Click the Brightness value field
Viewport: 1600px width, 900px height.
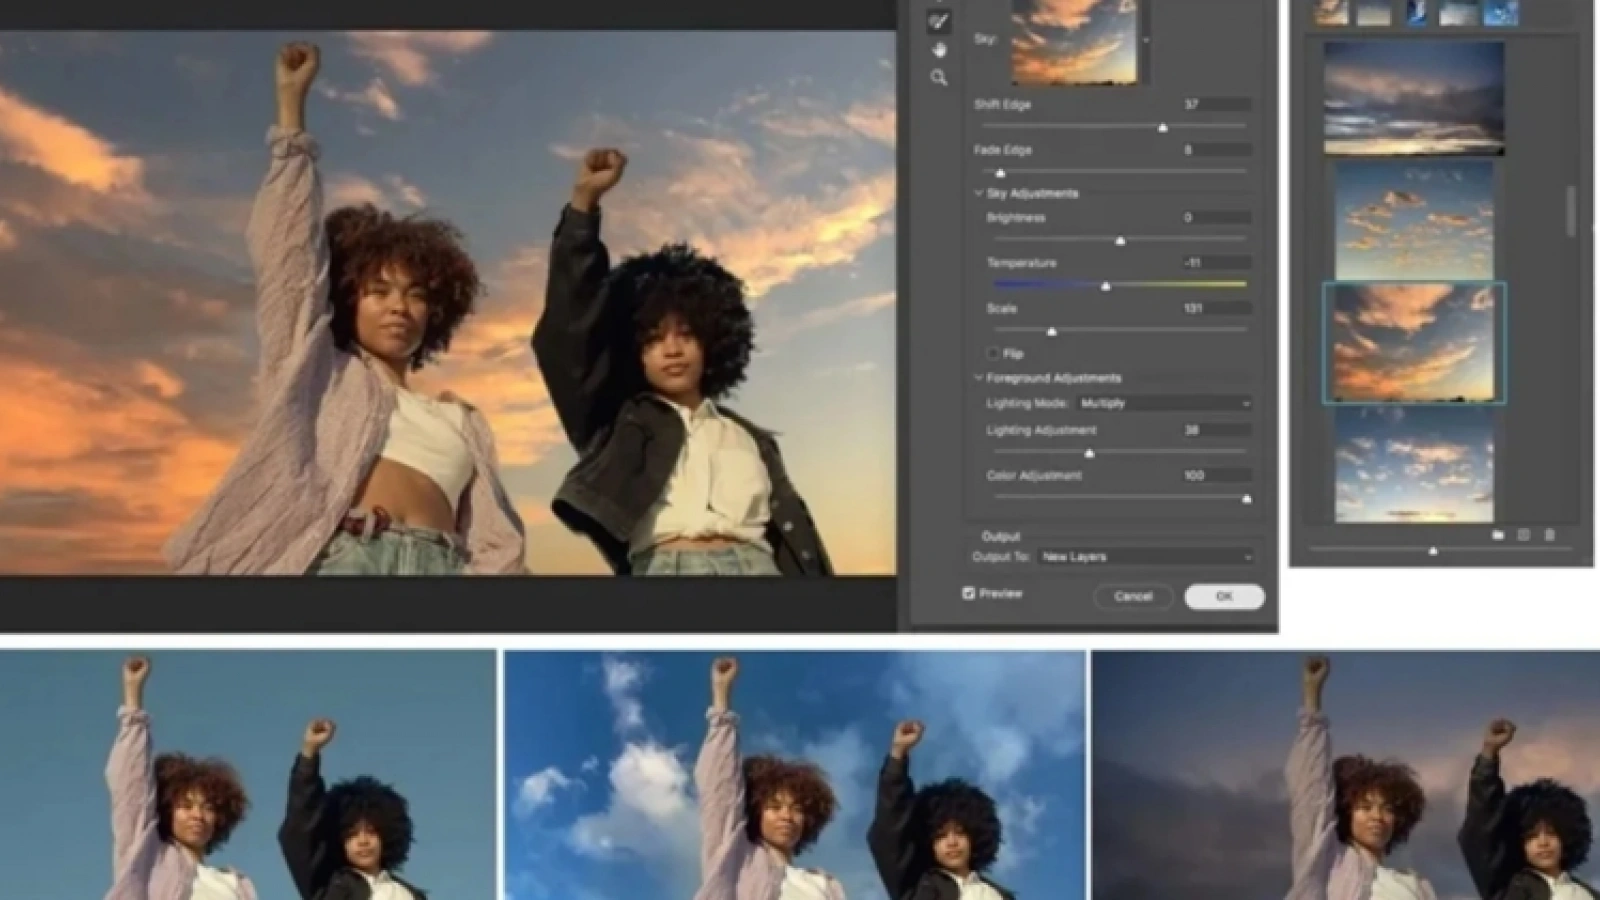tap(1215, 217)
